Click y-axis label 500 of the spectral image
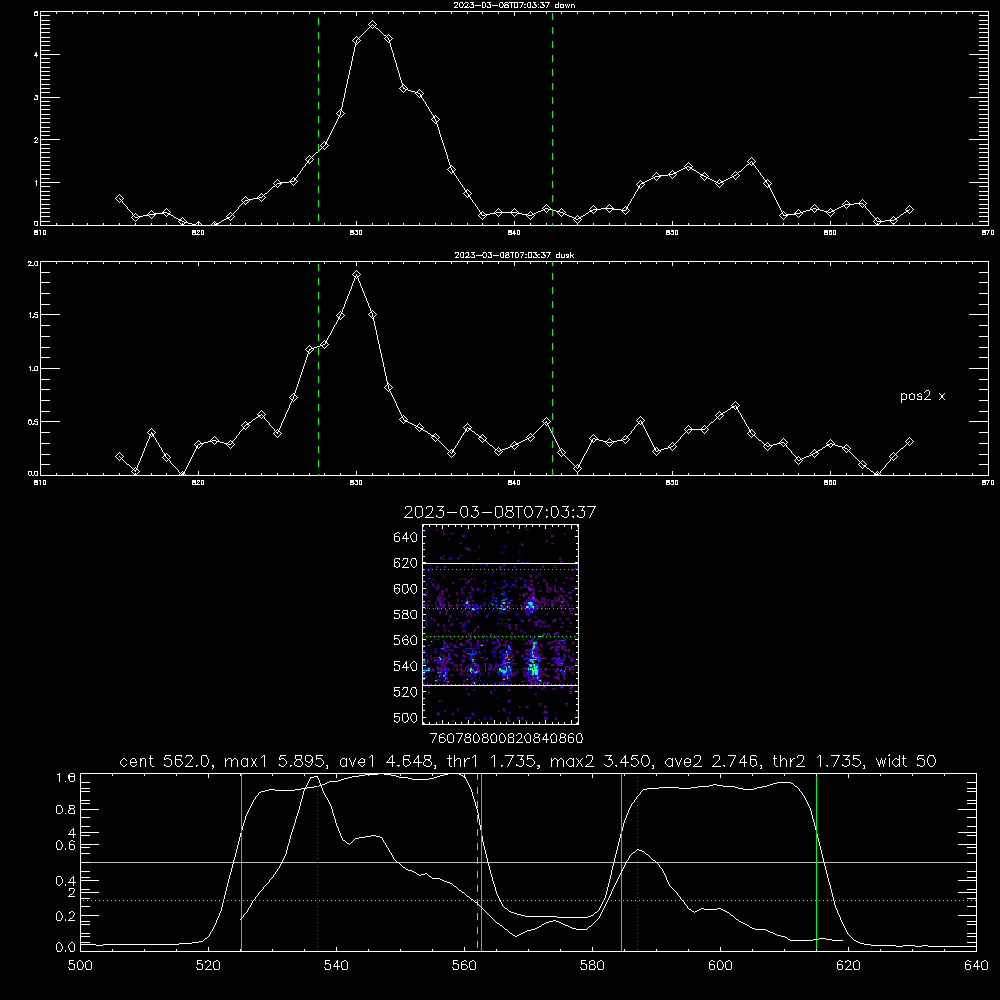The image size is (1000, 1000). (x=406, y=718)
